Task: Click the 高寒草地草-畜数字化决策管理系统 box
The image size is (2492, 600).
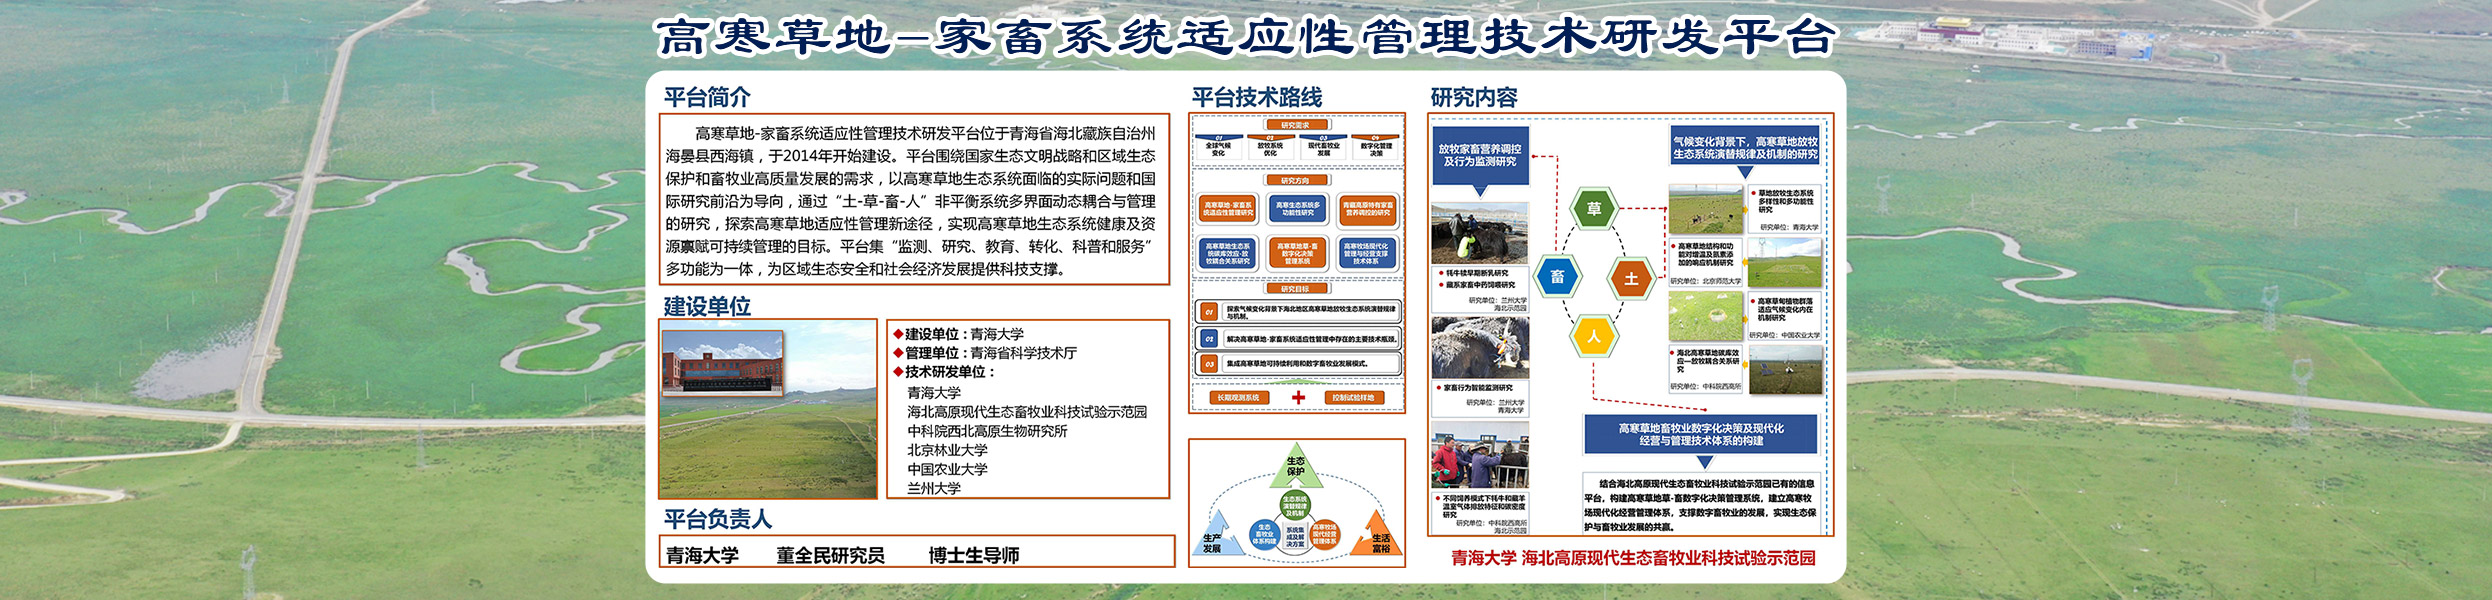Action: click(1298, 253)
